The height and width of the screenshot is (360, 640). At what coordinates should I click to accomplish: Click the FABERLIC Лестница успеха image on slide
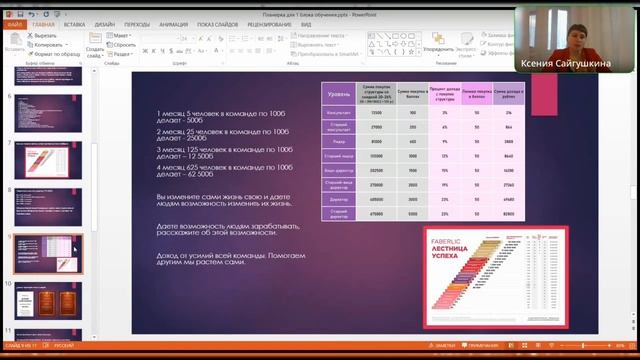[496, 277]
